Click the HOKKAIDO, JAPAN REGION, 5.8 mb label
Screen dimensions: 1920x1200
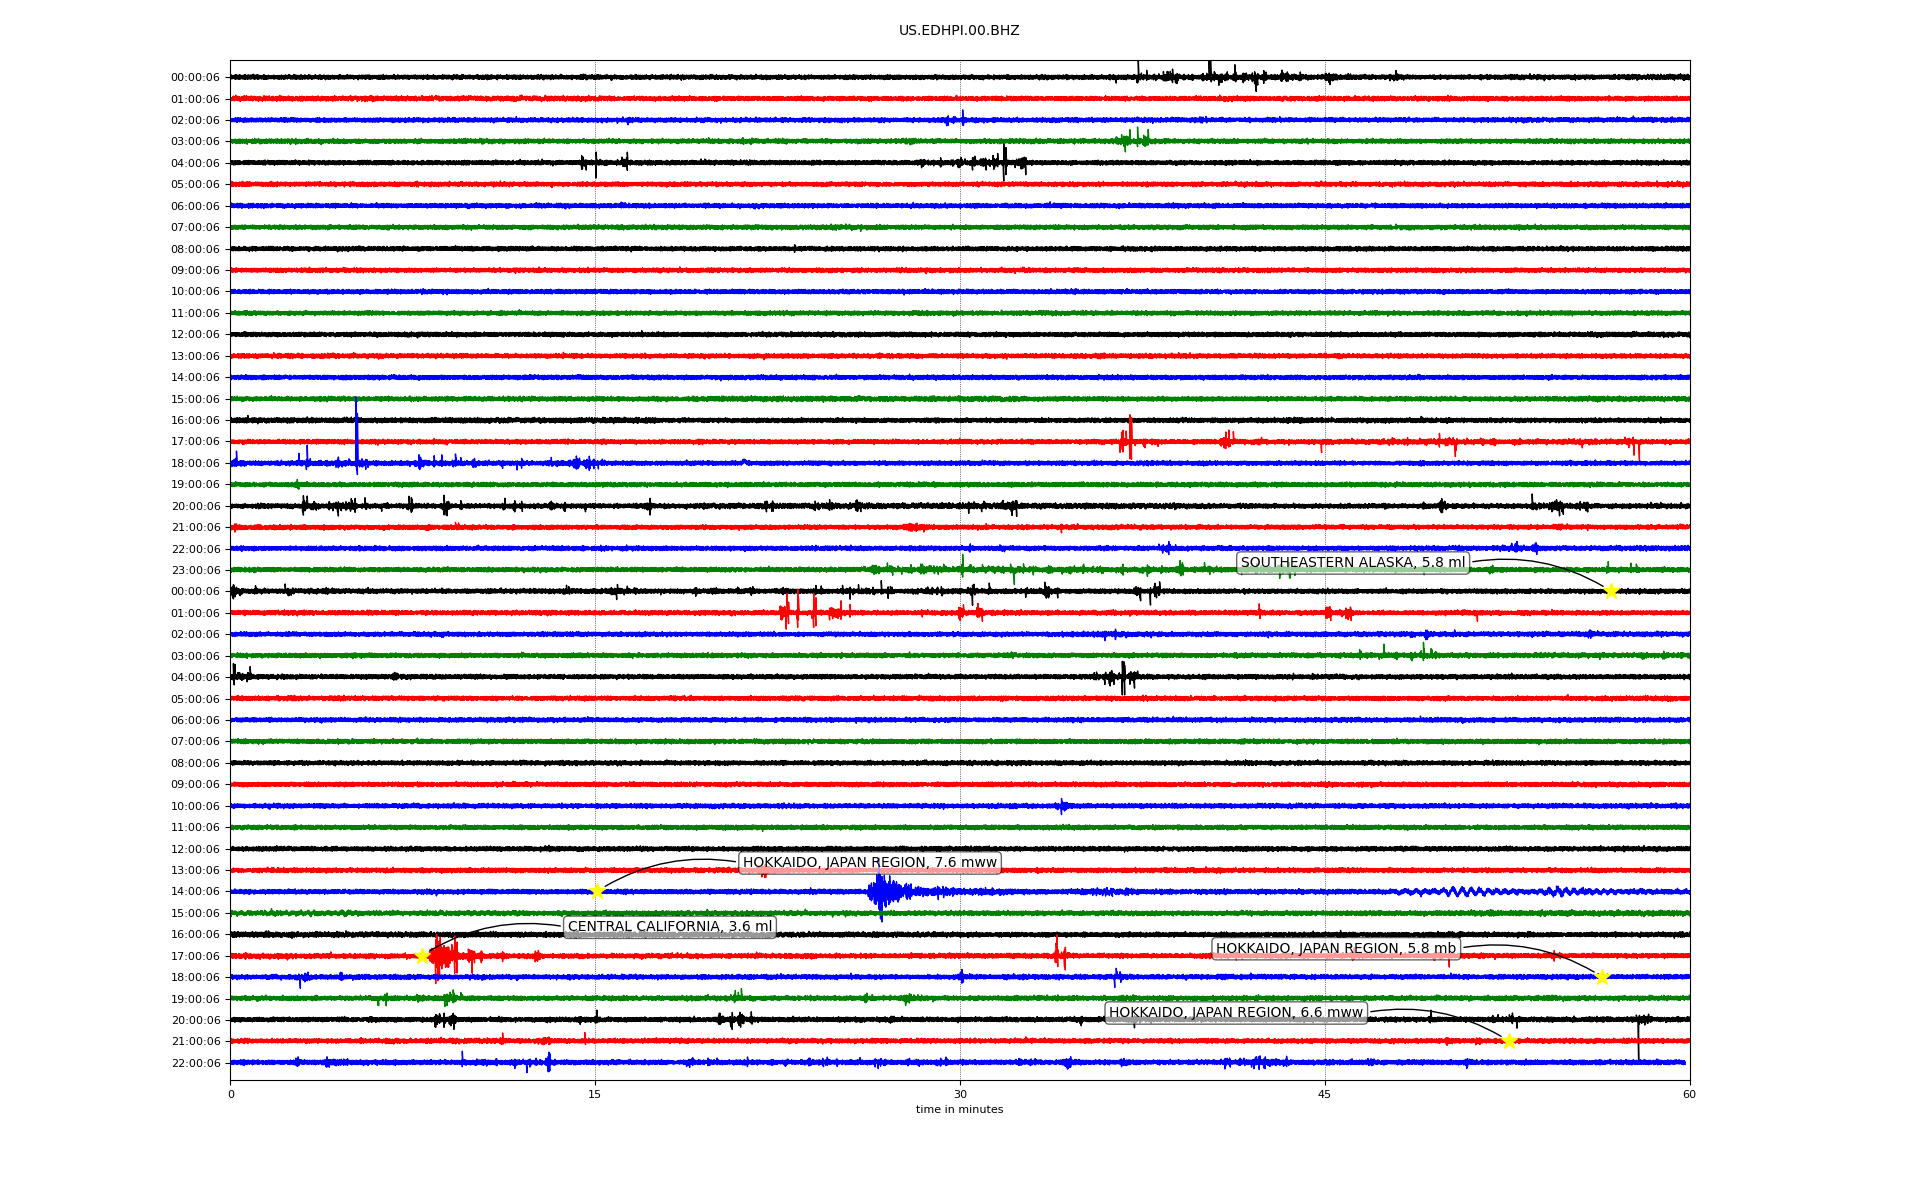click(x=1335, y=949)
